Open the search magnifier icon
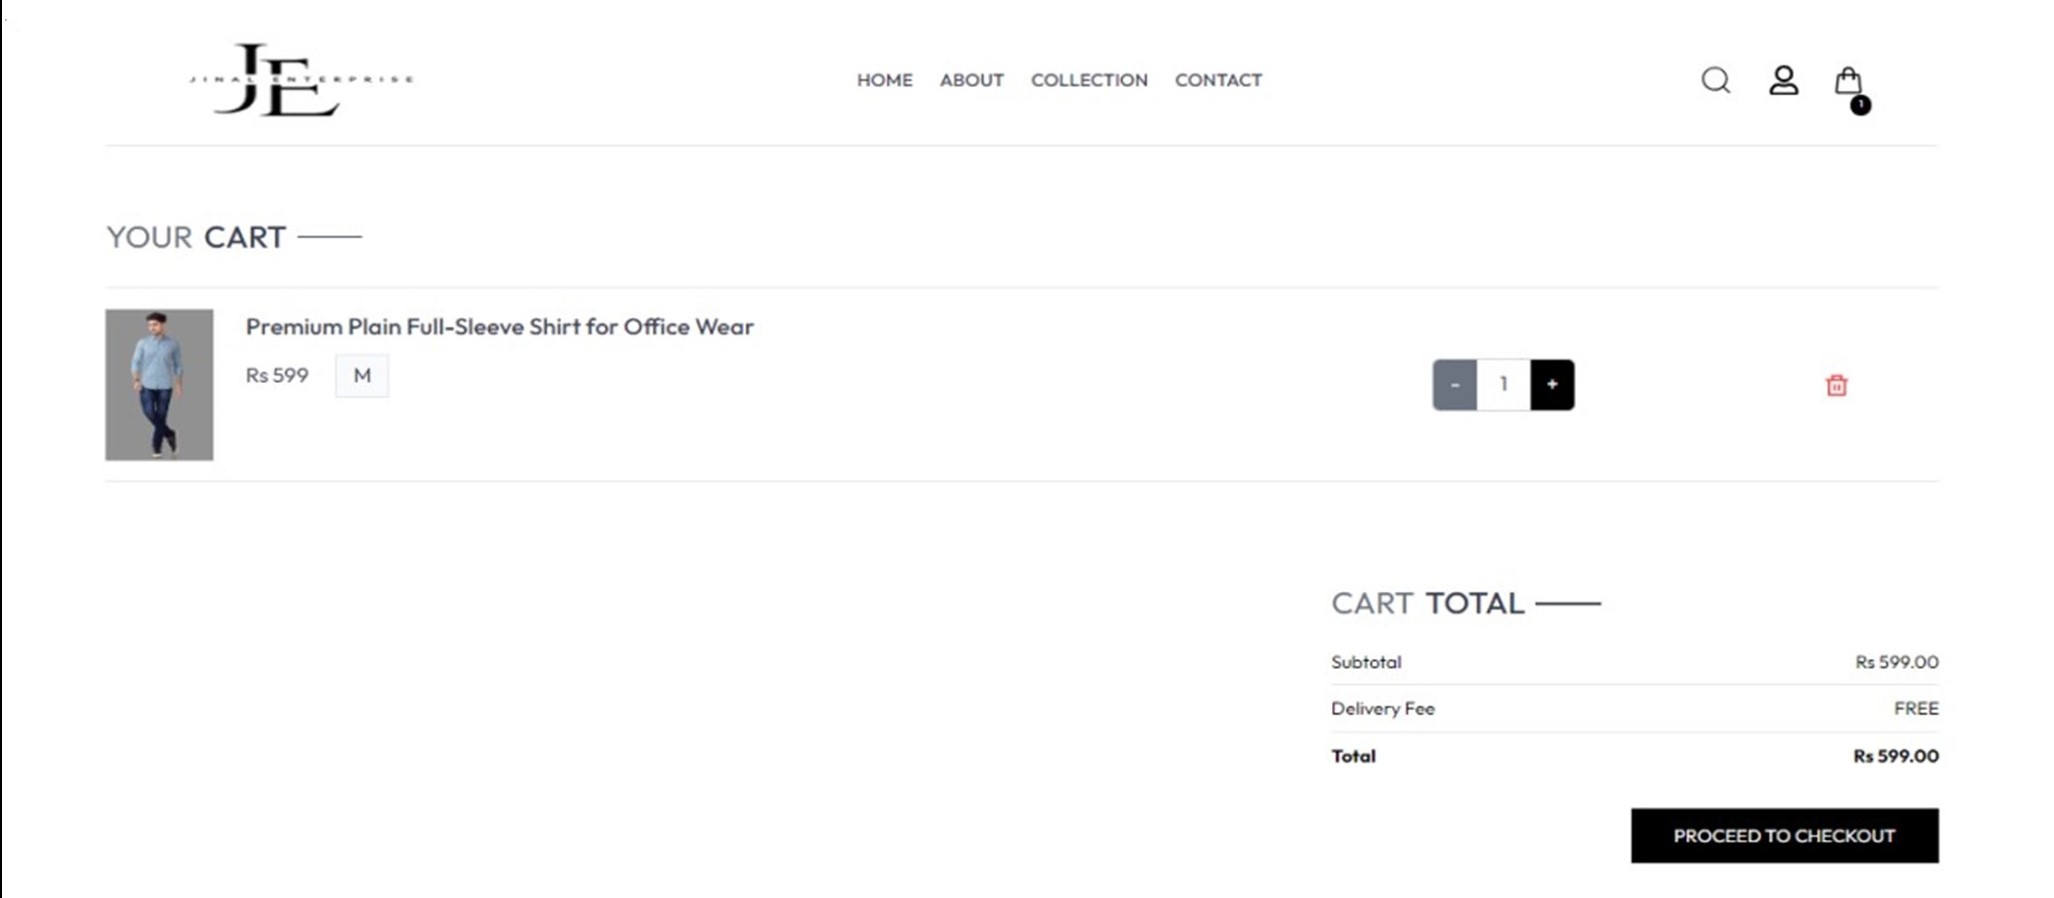Image resolution: width=2054 pixels, height=898 pixels. tap(1715, 80)
